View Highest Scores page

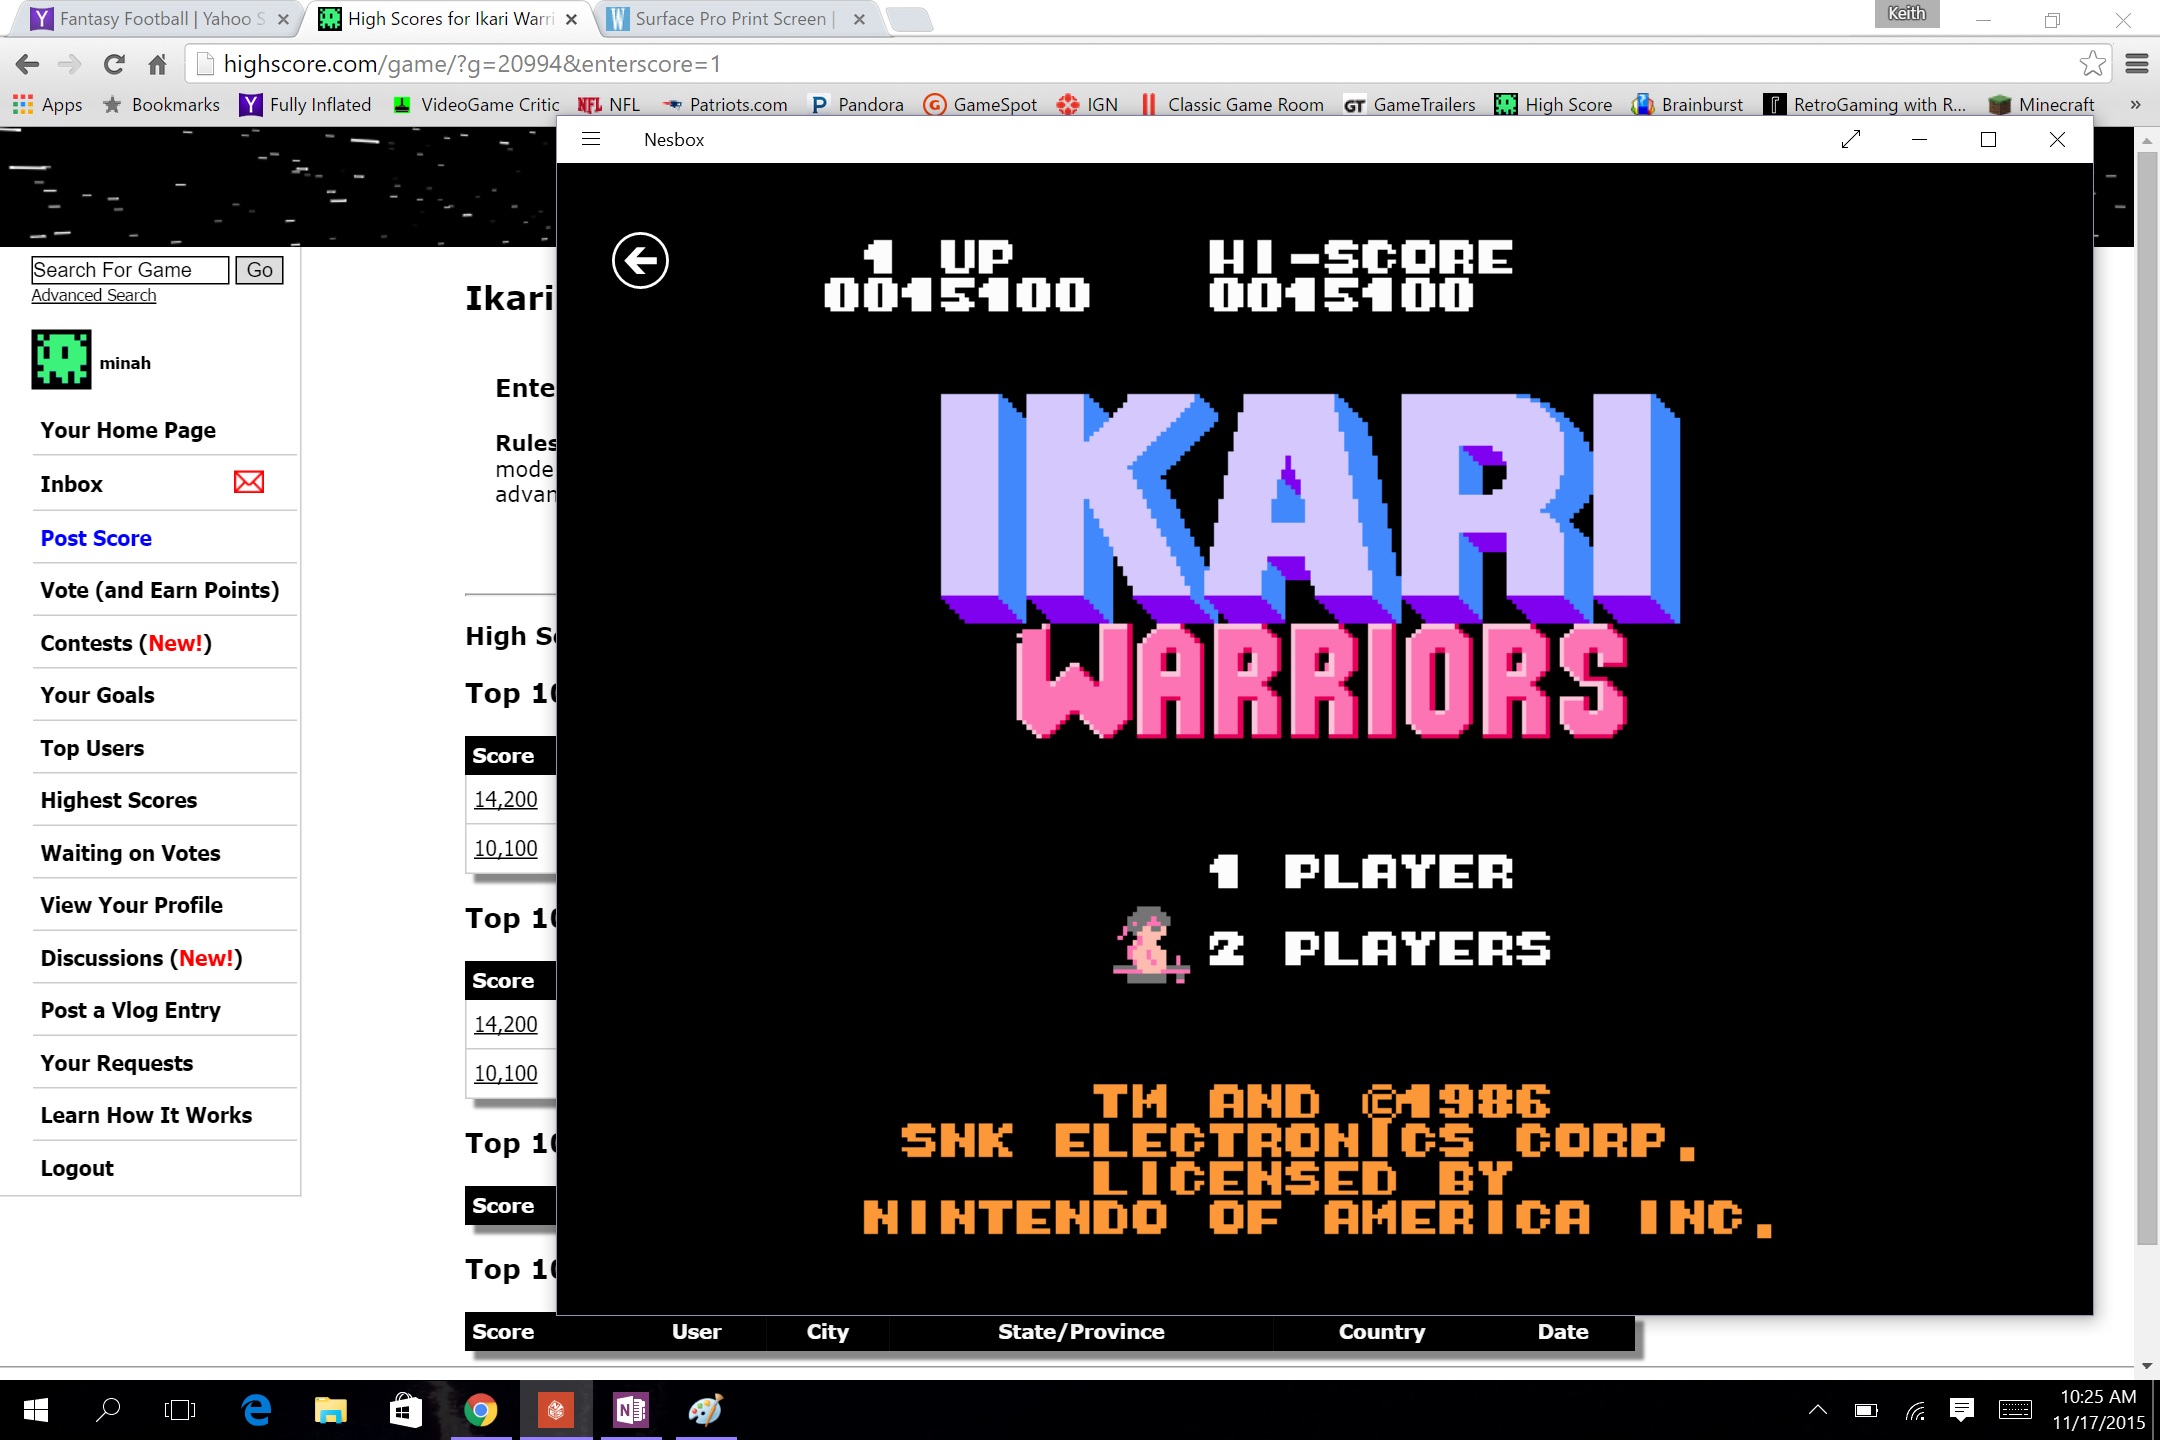pyautogui.click(x=119, y=800)
